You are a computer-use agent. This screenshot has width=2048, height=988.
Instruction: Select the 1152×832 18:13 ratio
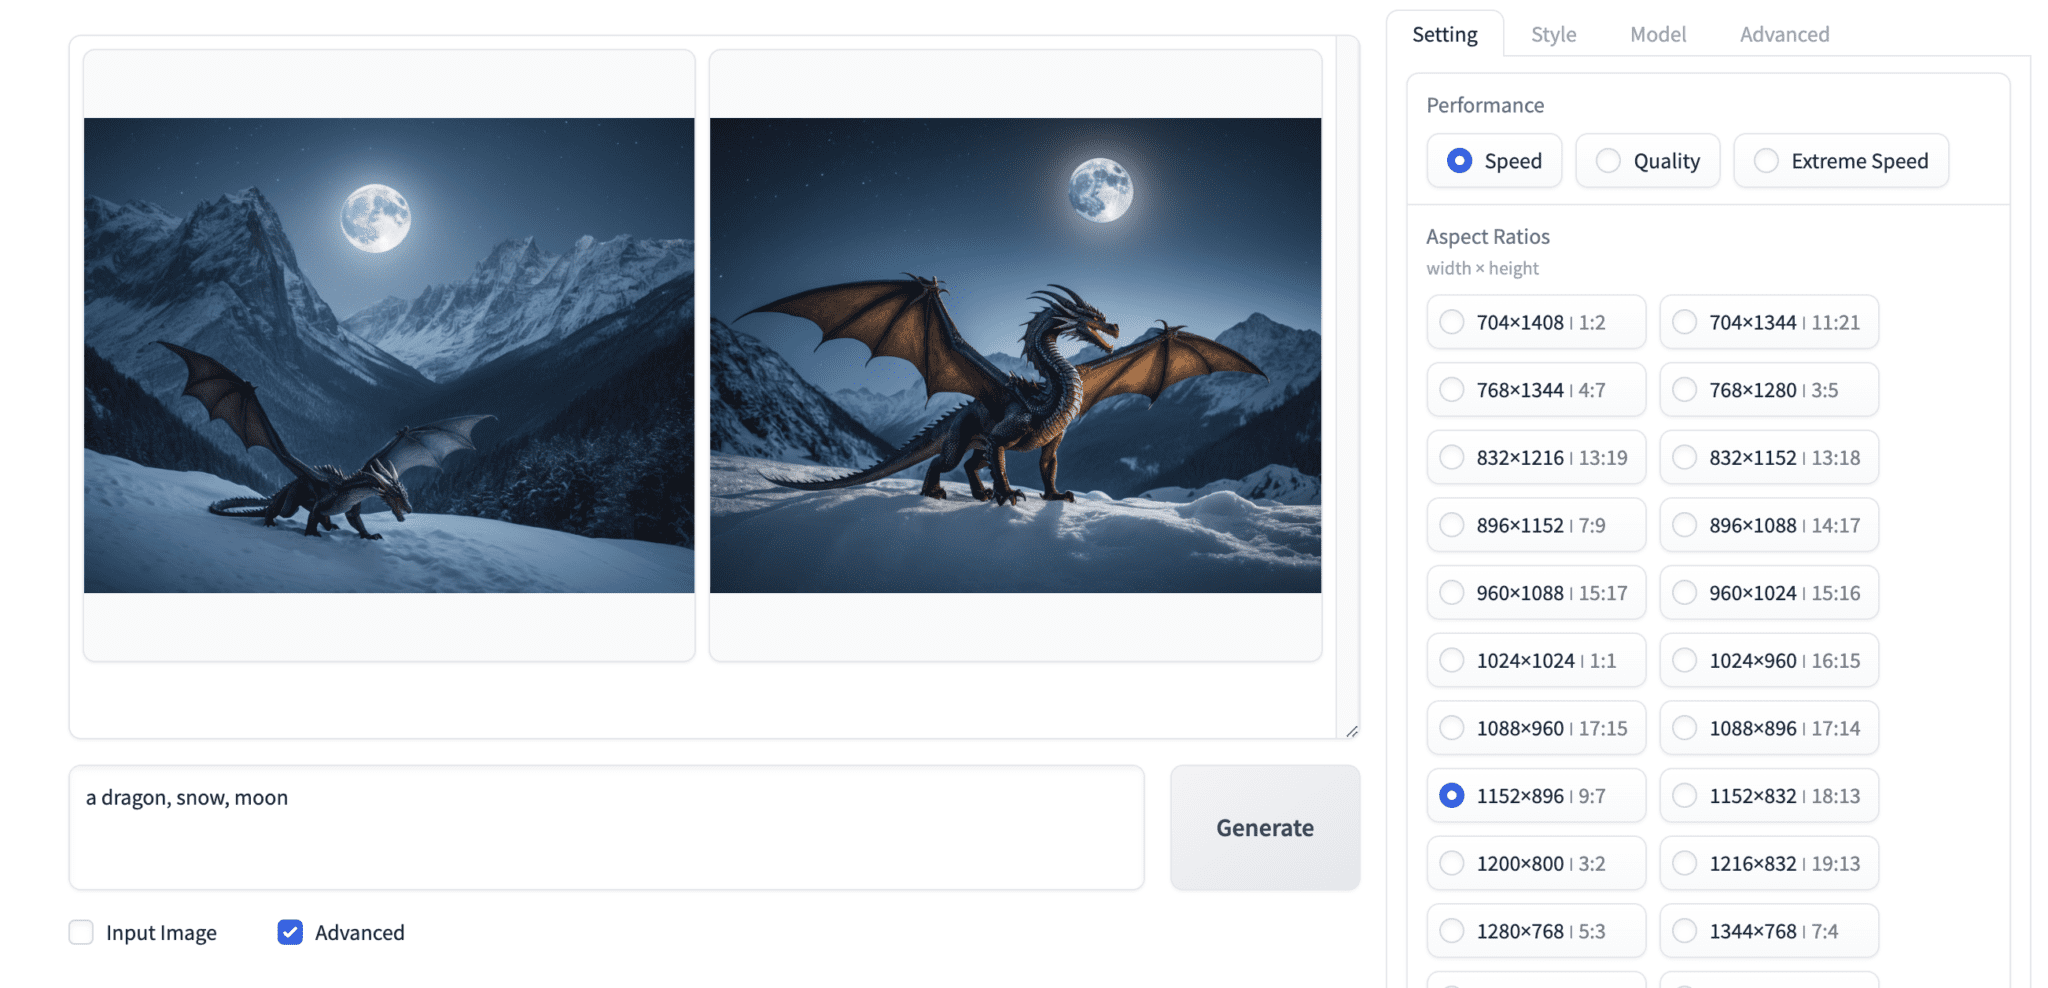pos(1769,795)
